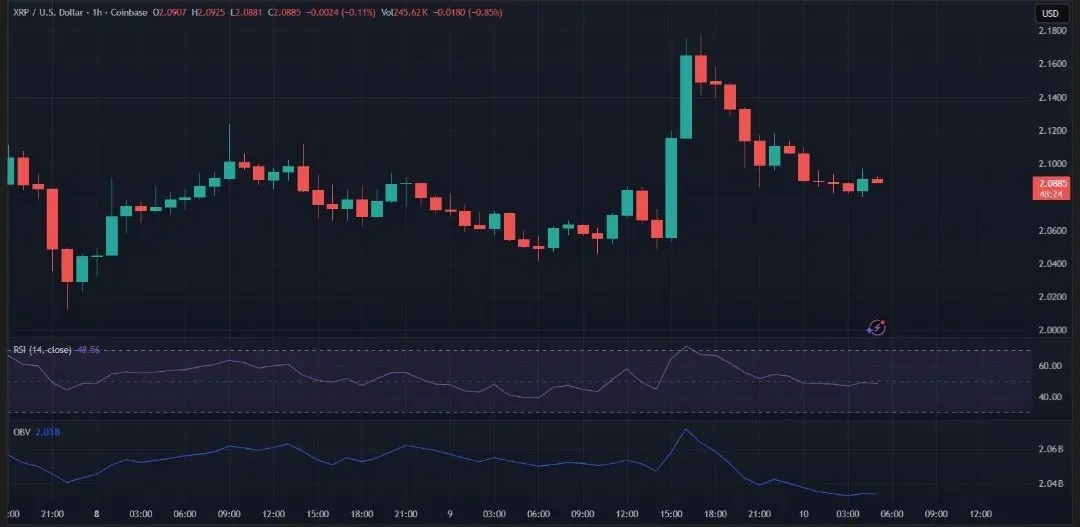Image resolution: width=1080 pixels, height=527 pixels.
Task: Click the current price label 2.0885
Action: click(1050, 183)
